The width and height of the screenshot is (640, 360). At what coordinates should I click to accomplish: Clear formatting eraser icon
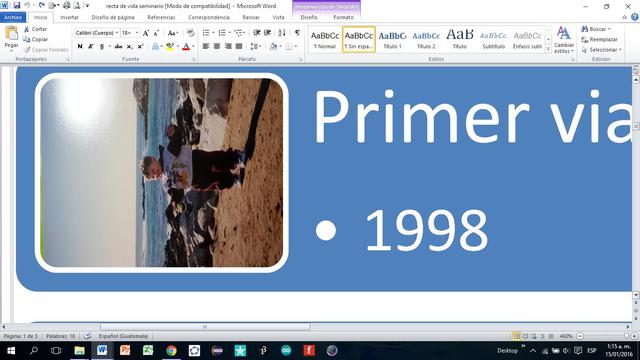190,33
